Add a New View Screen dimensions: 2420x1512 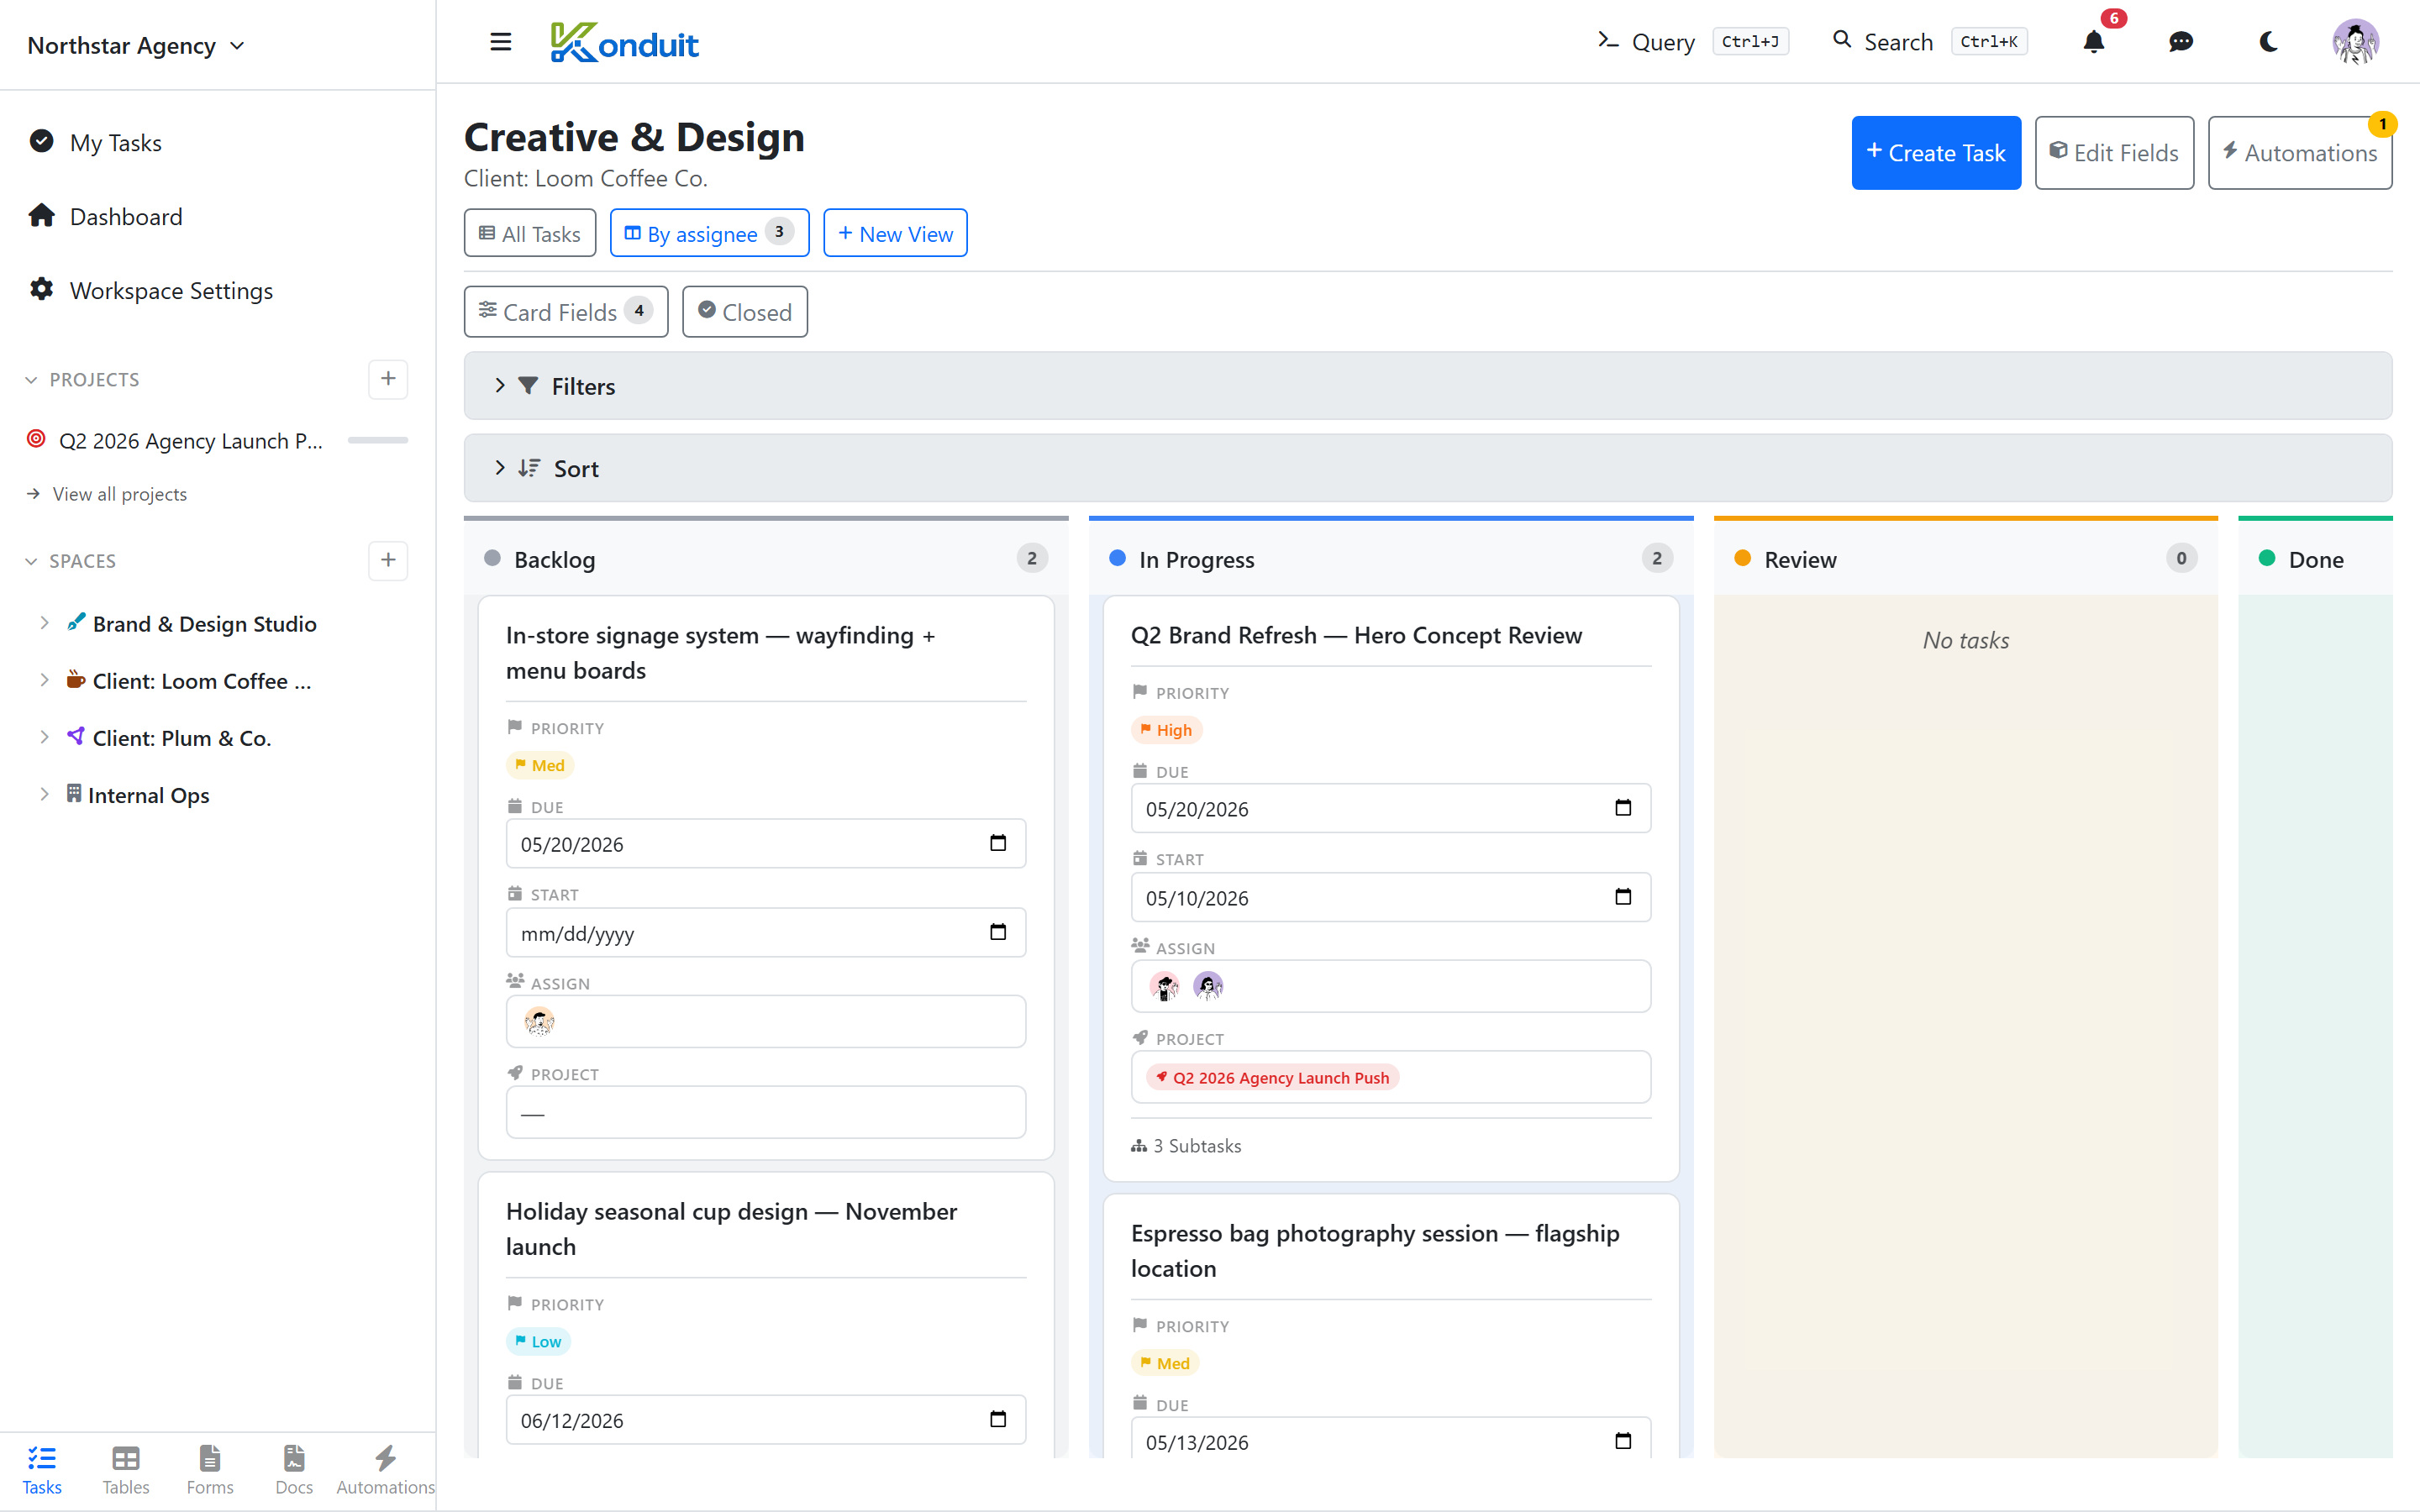click(895, 233)
